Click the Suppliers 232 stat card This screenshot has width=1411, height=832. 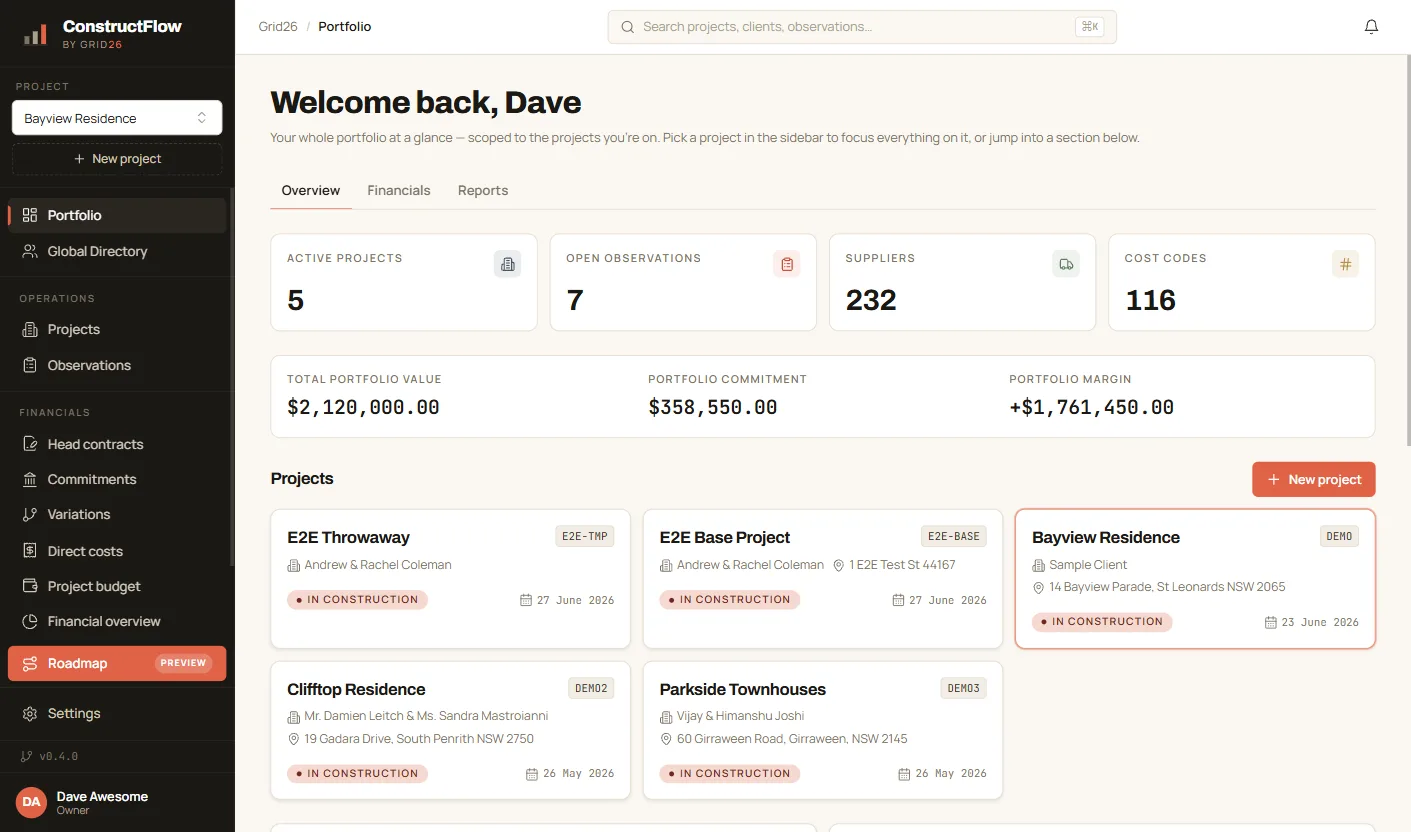[962, 282]
